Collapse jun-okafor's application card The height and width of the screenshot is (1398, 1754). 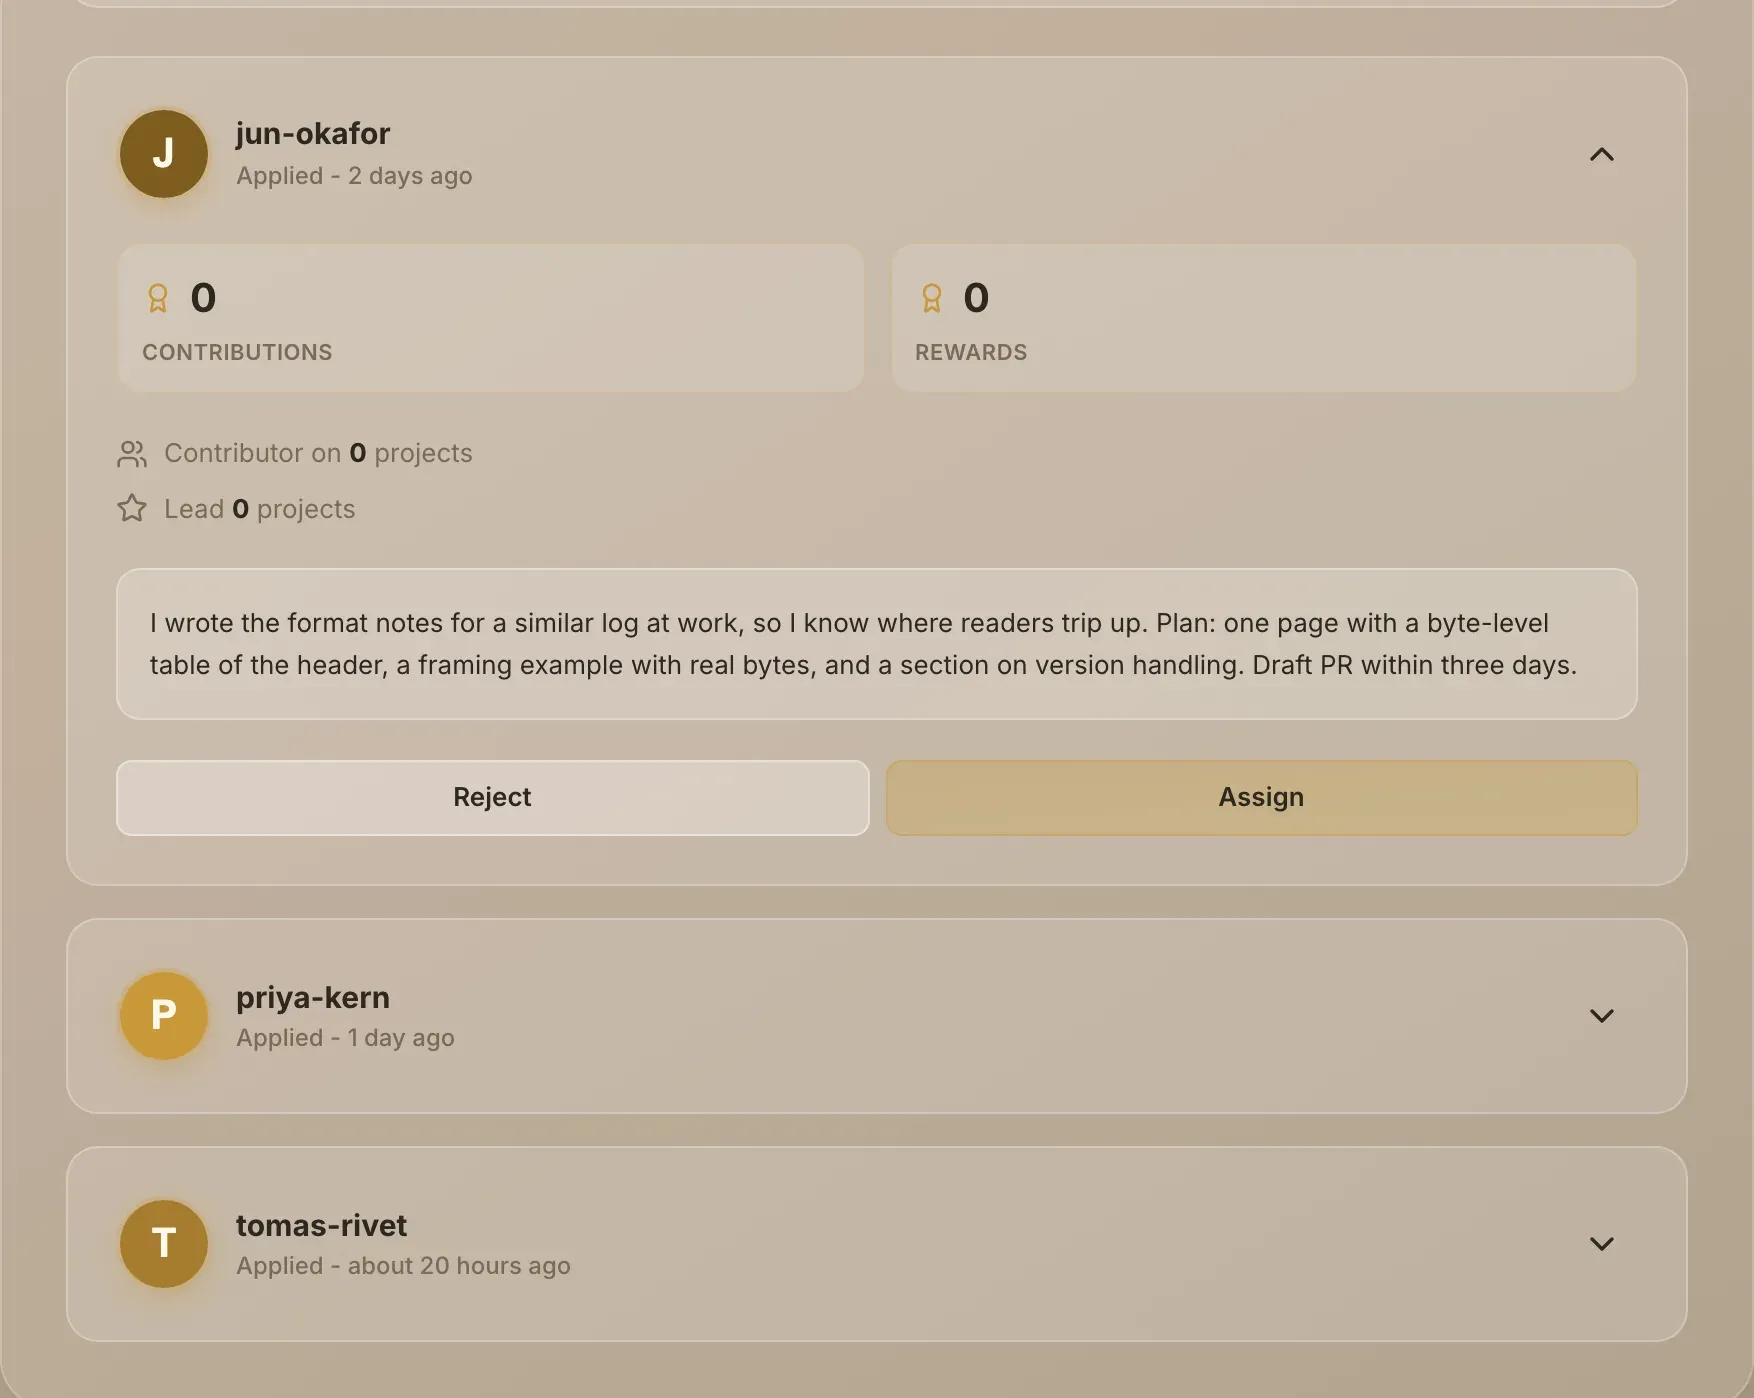tap(1601, 154)
